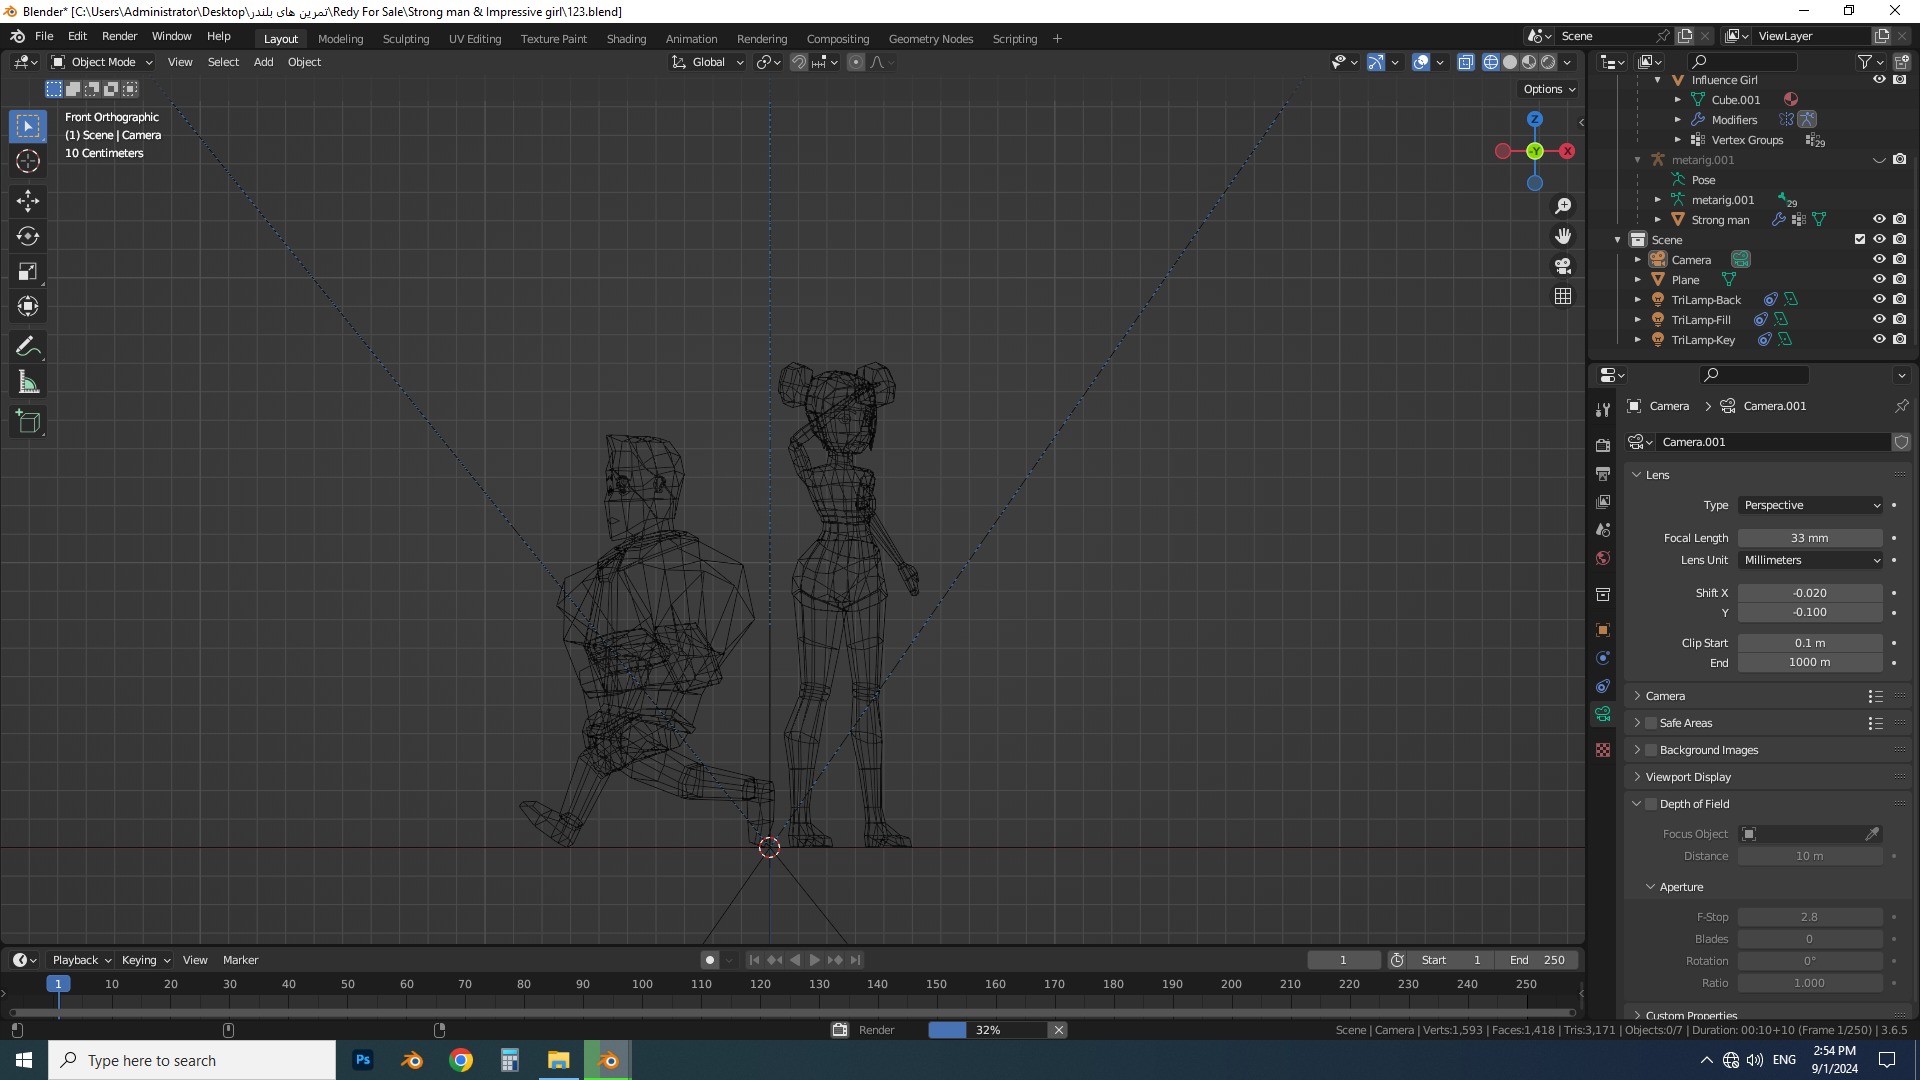Select the Rotate tool
Viewport: 1920px width, 1080px height.
pos(28,237)
